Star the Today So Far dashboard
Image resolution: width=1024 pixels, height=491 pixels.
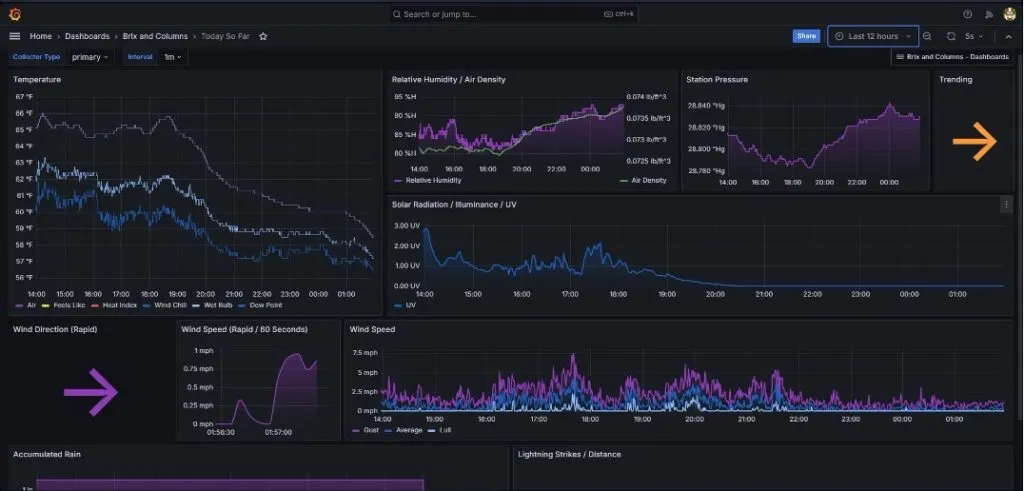(x=263, y=36)
